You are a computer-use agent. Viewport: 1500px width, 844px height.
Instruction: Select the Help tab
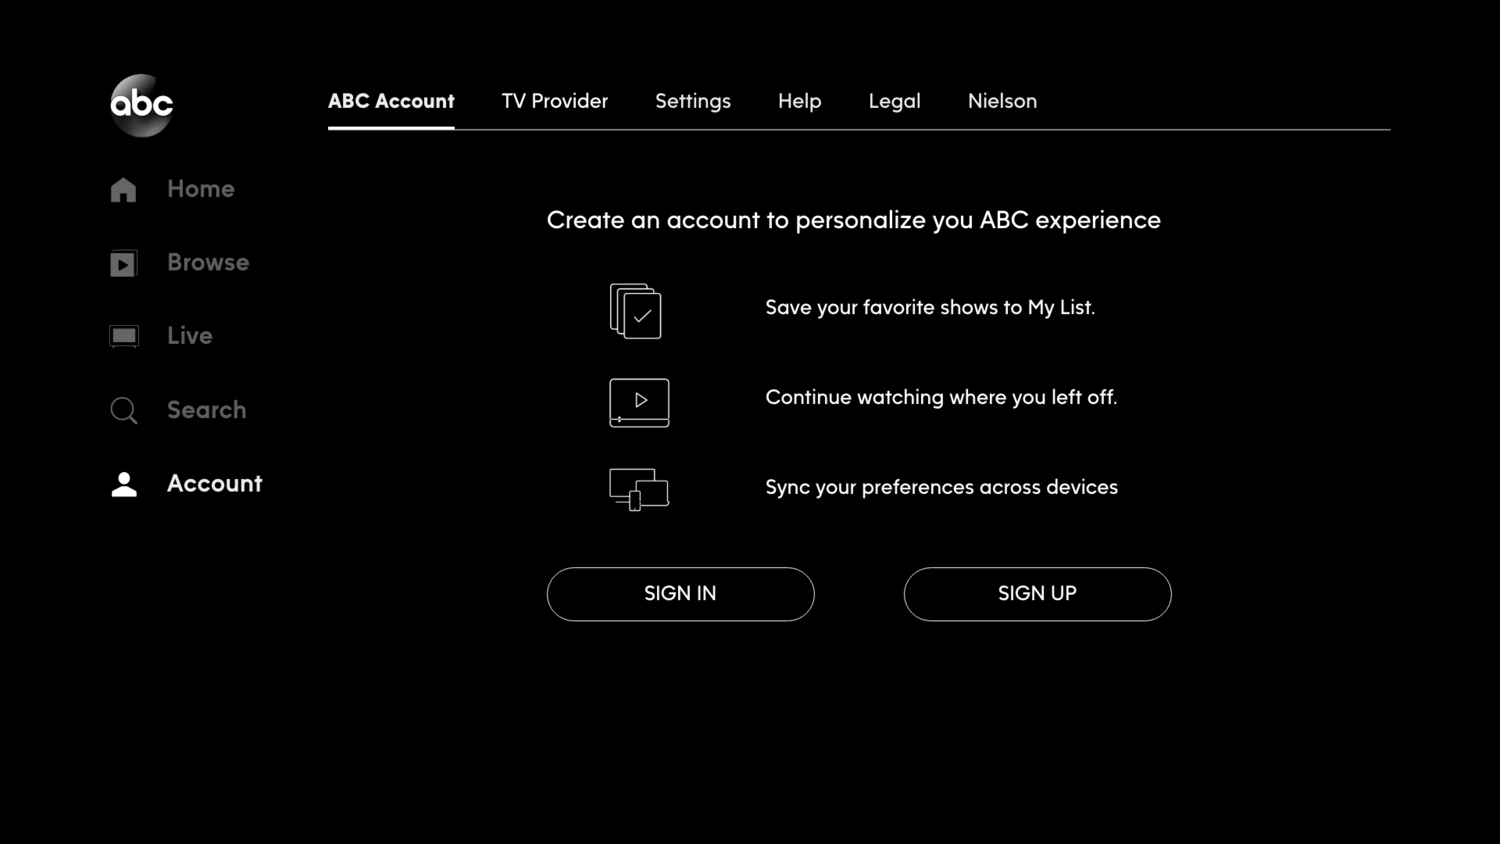click(800, 102)
